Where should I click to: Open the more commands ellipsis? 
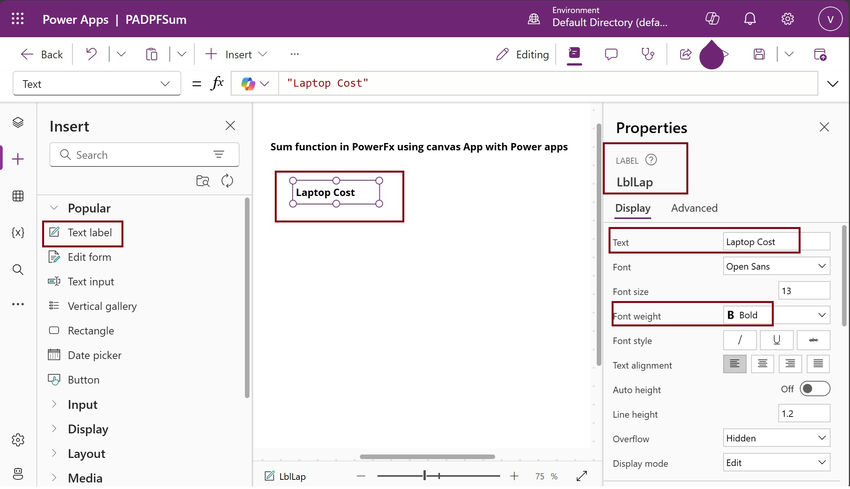coord(294,54)
